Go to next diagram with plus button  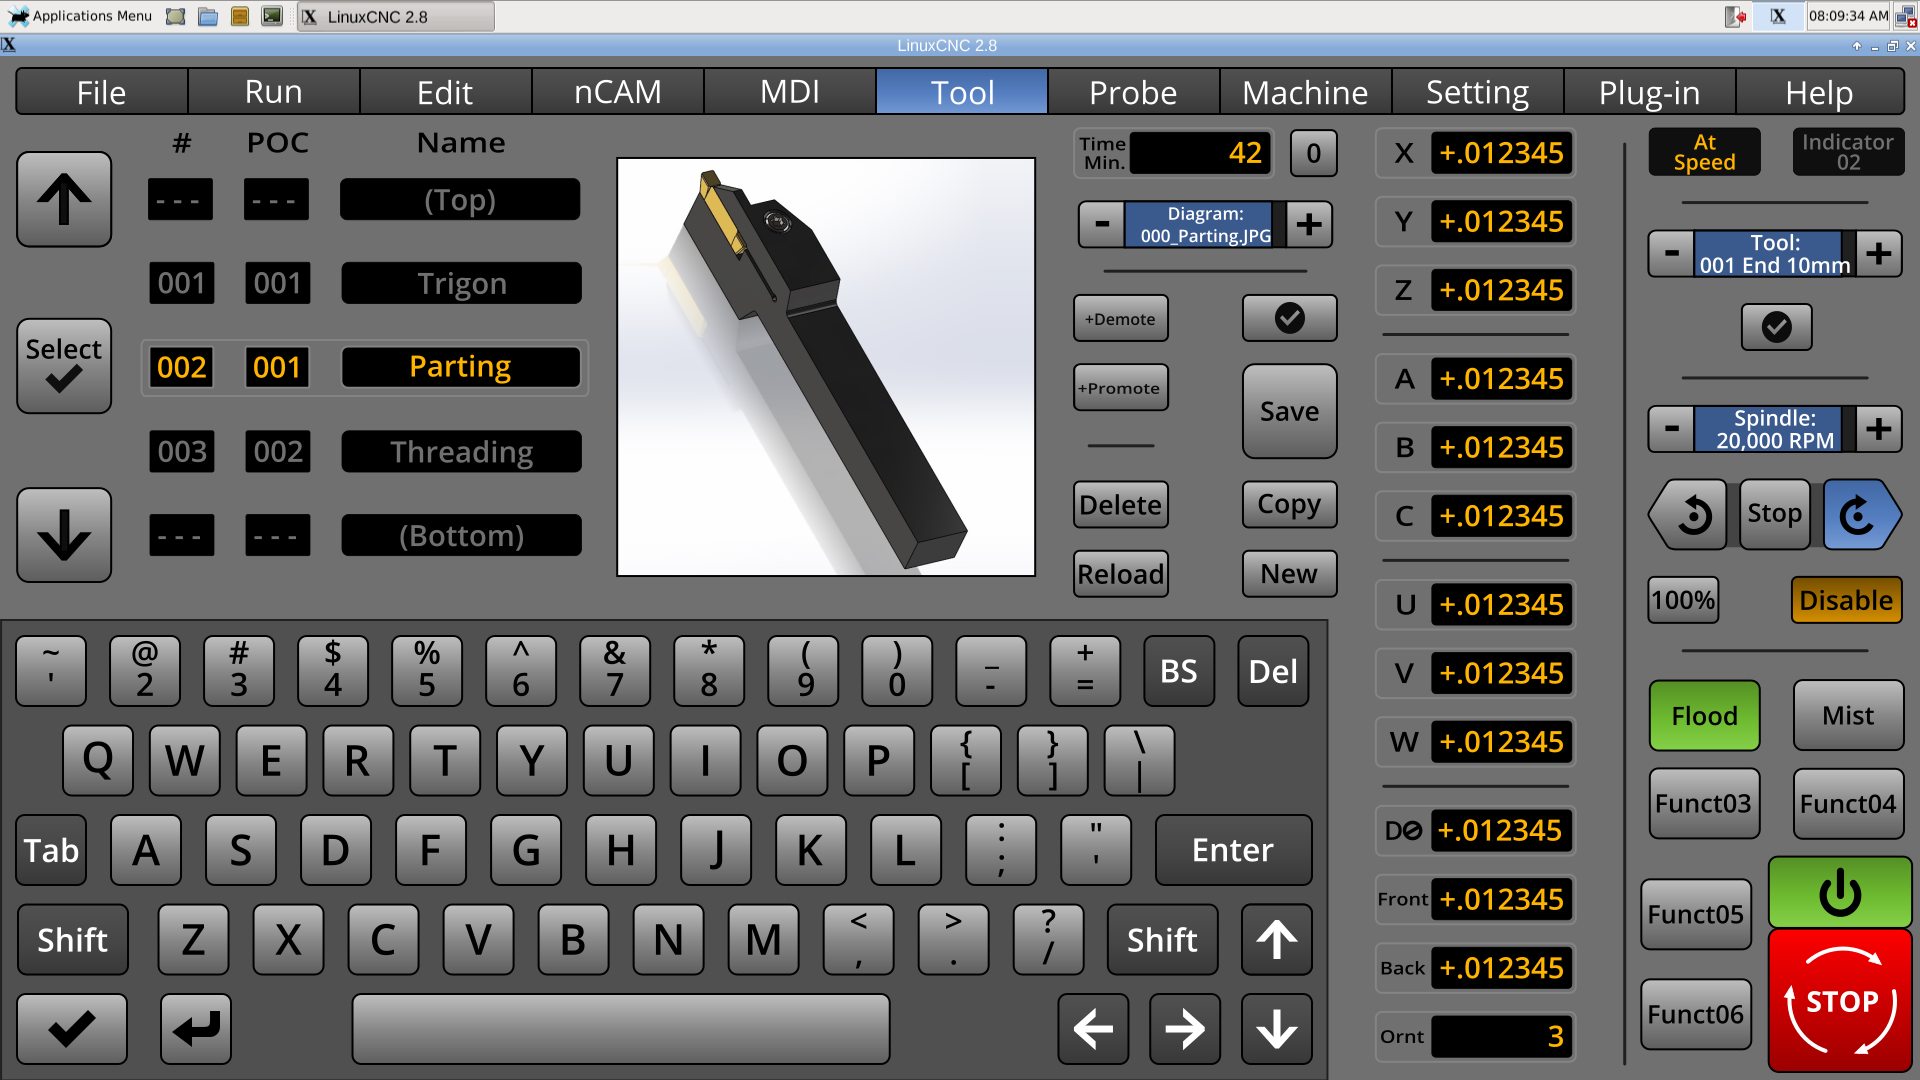coord(1310,224)
